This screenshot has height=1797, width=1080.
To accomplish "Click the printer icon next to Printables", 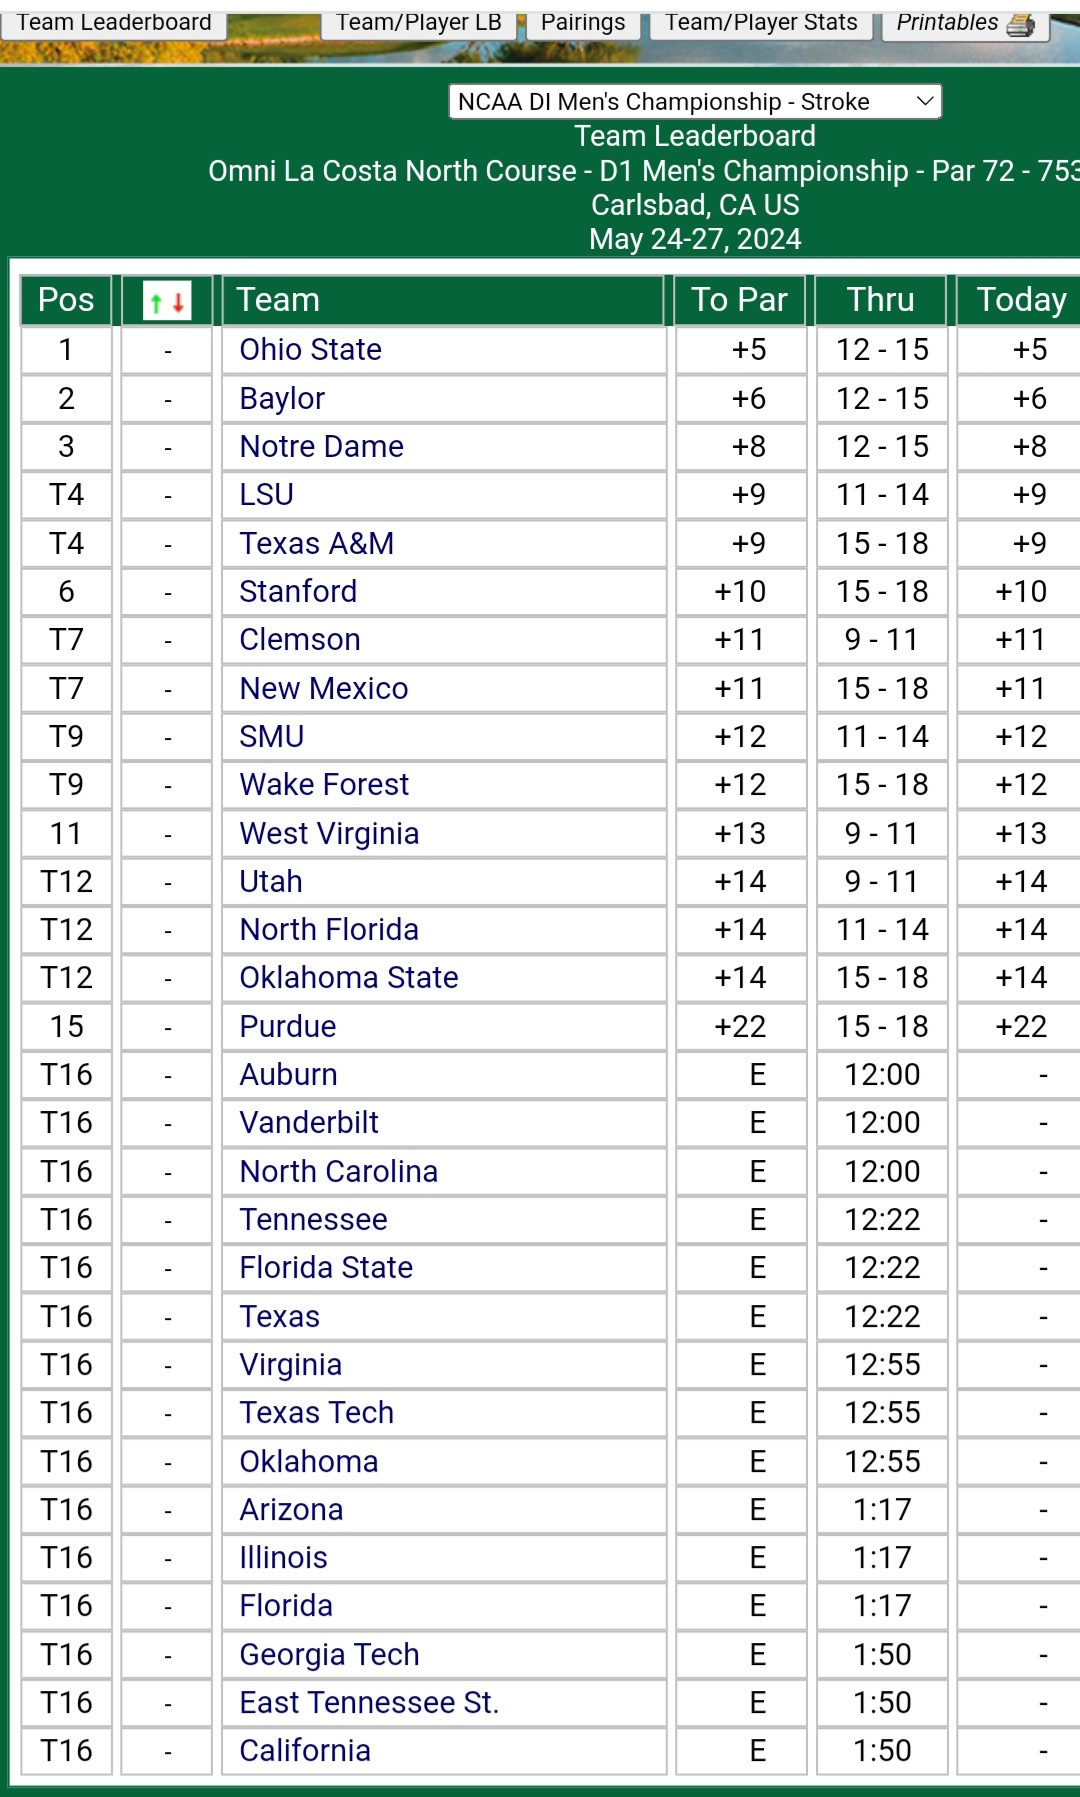I will coord(1021,24).
